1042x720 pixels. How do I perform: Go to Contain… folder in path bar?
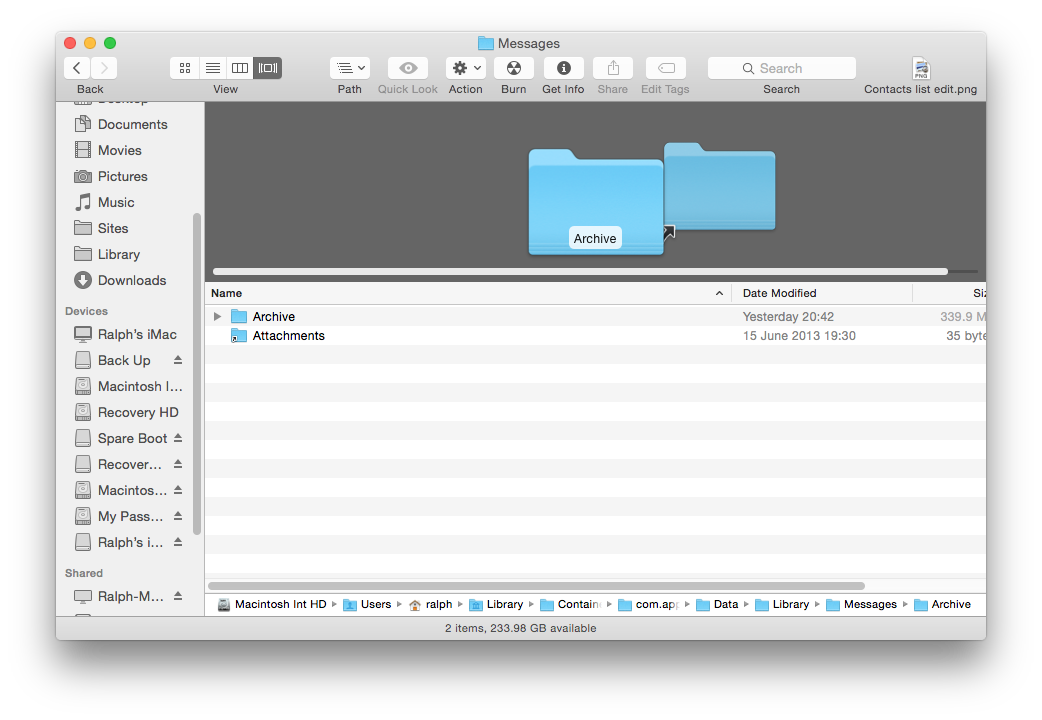(570, 604)
